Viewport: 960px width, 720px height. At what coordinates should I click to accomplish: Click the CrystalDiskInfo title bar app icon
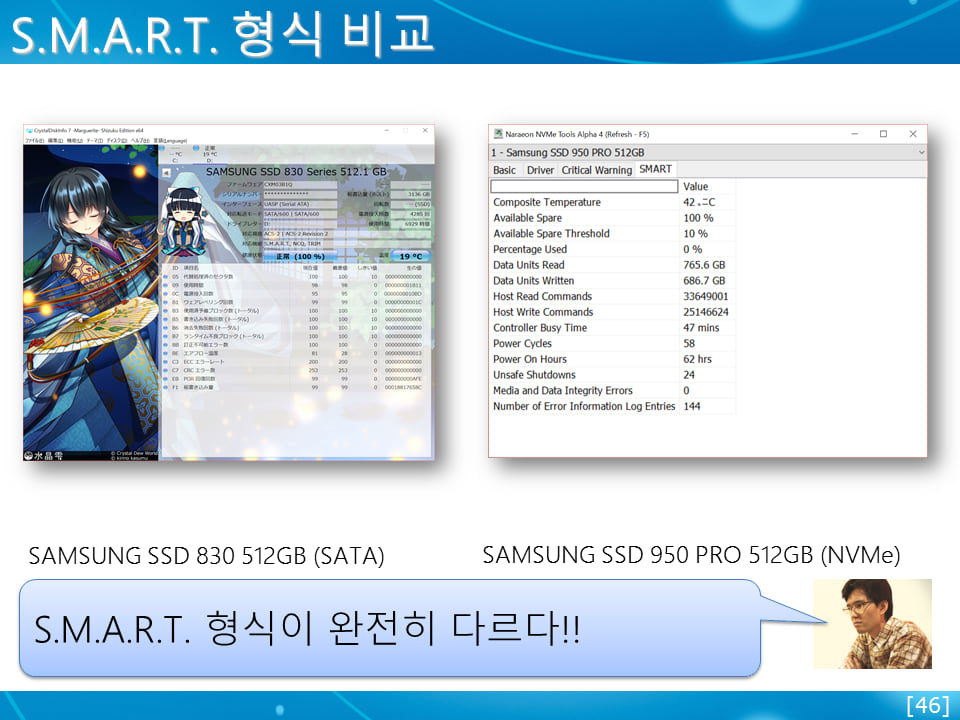(x=29, y=130)
